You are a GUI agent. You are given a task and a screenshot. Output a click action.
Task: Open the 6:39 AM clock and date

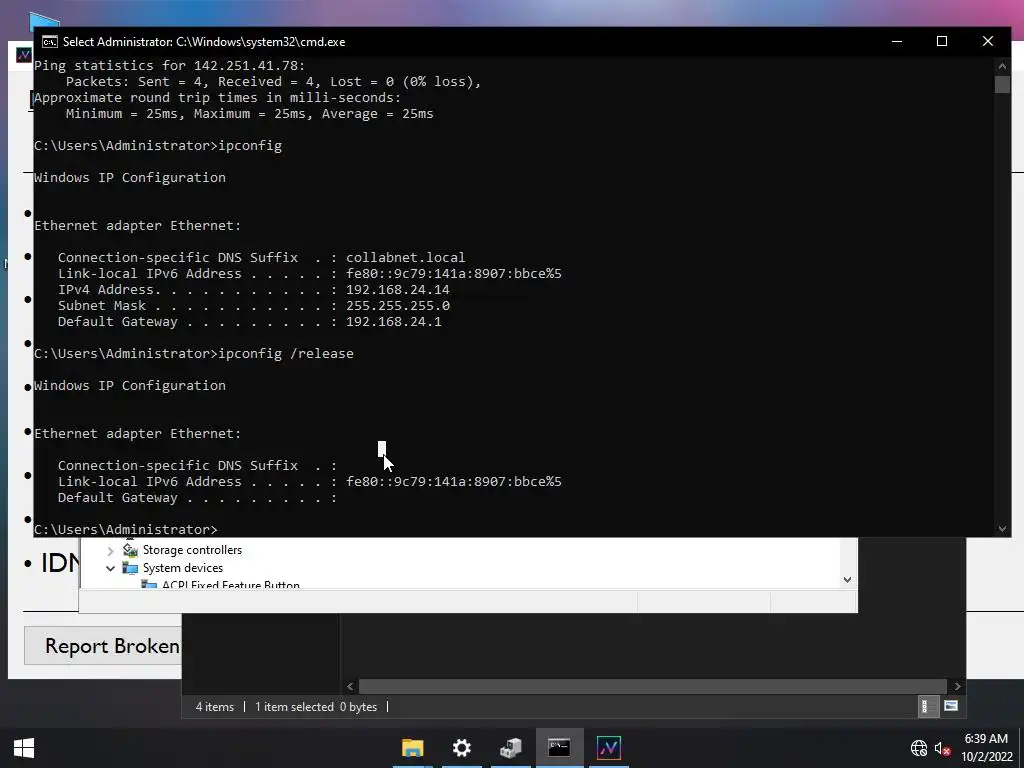click(x=986, y=748)
